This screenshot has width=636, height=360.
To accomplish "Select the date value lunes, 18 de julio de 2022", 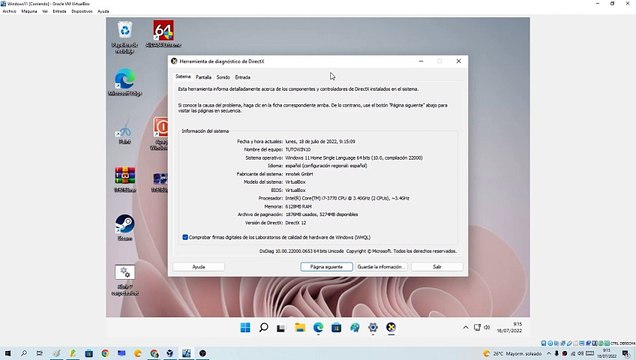I will [x=320, y=141].
